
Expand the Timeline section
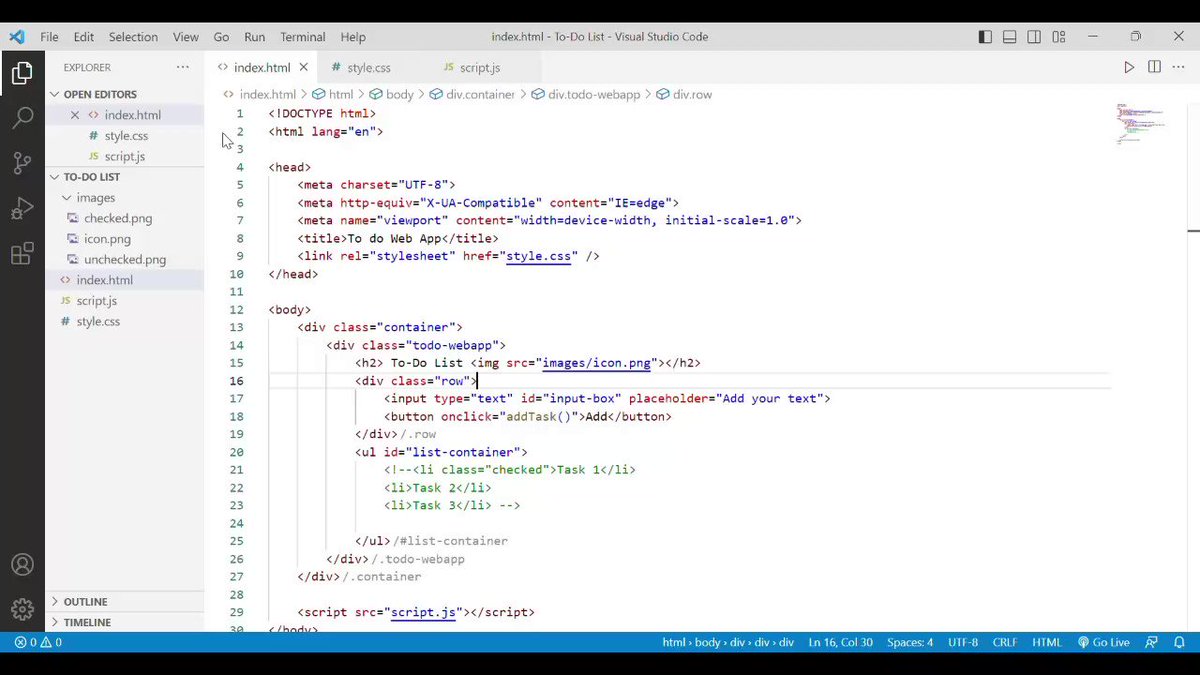pos(87,622)
